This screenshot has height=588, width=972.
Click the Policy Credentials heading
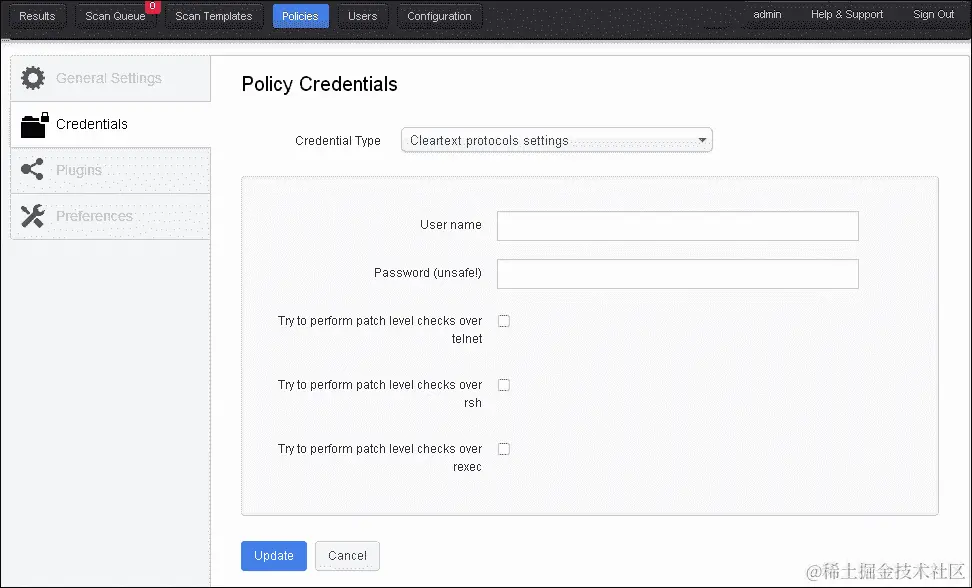[319, 84]
